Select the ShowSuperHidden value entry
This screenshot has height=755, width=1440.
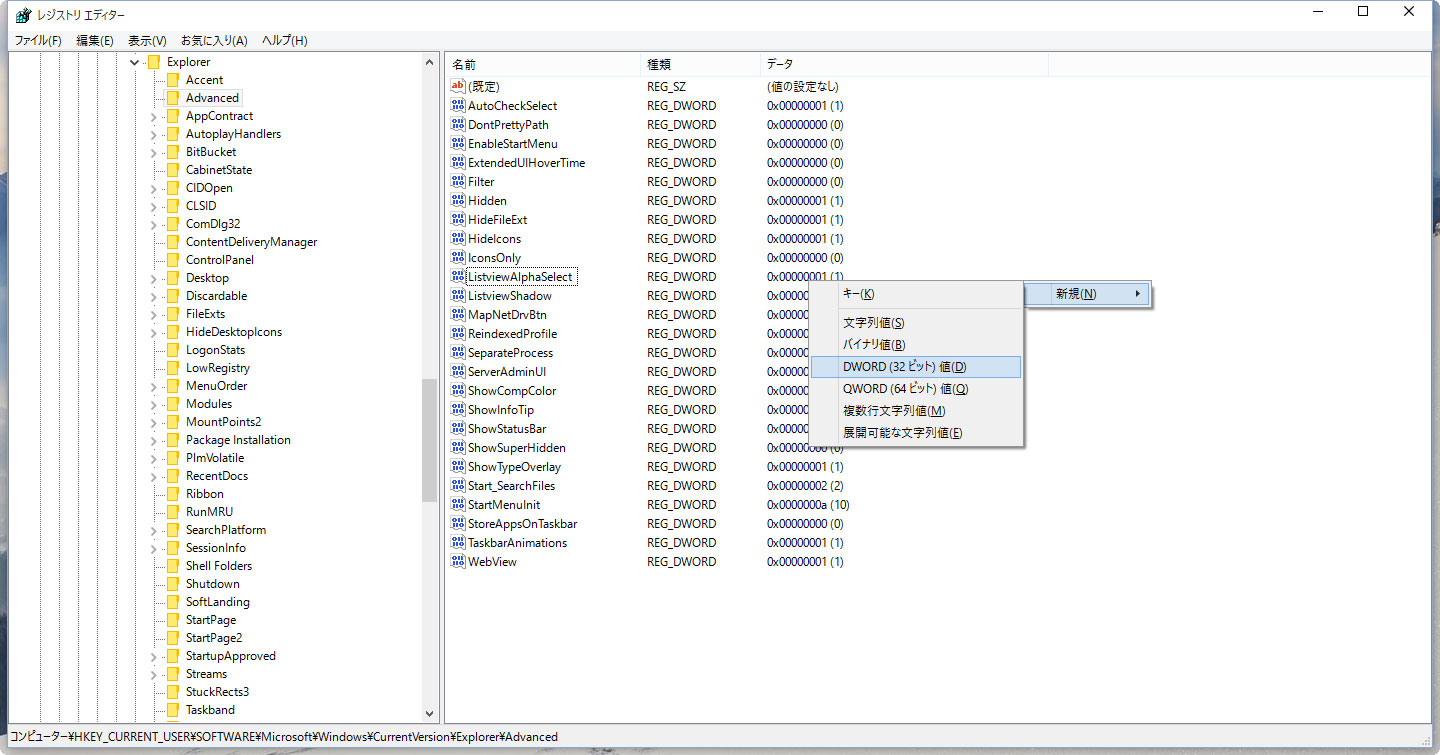[x=516, y=448]
